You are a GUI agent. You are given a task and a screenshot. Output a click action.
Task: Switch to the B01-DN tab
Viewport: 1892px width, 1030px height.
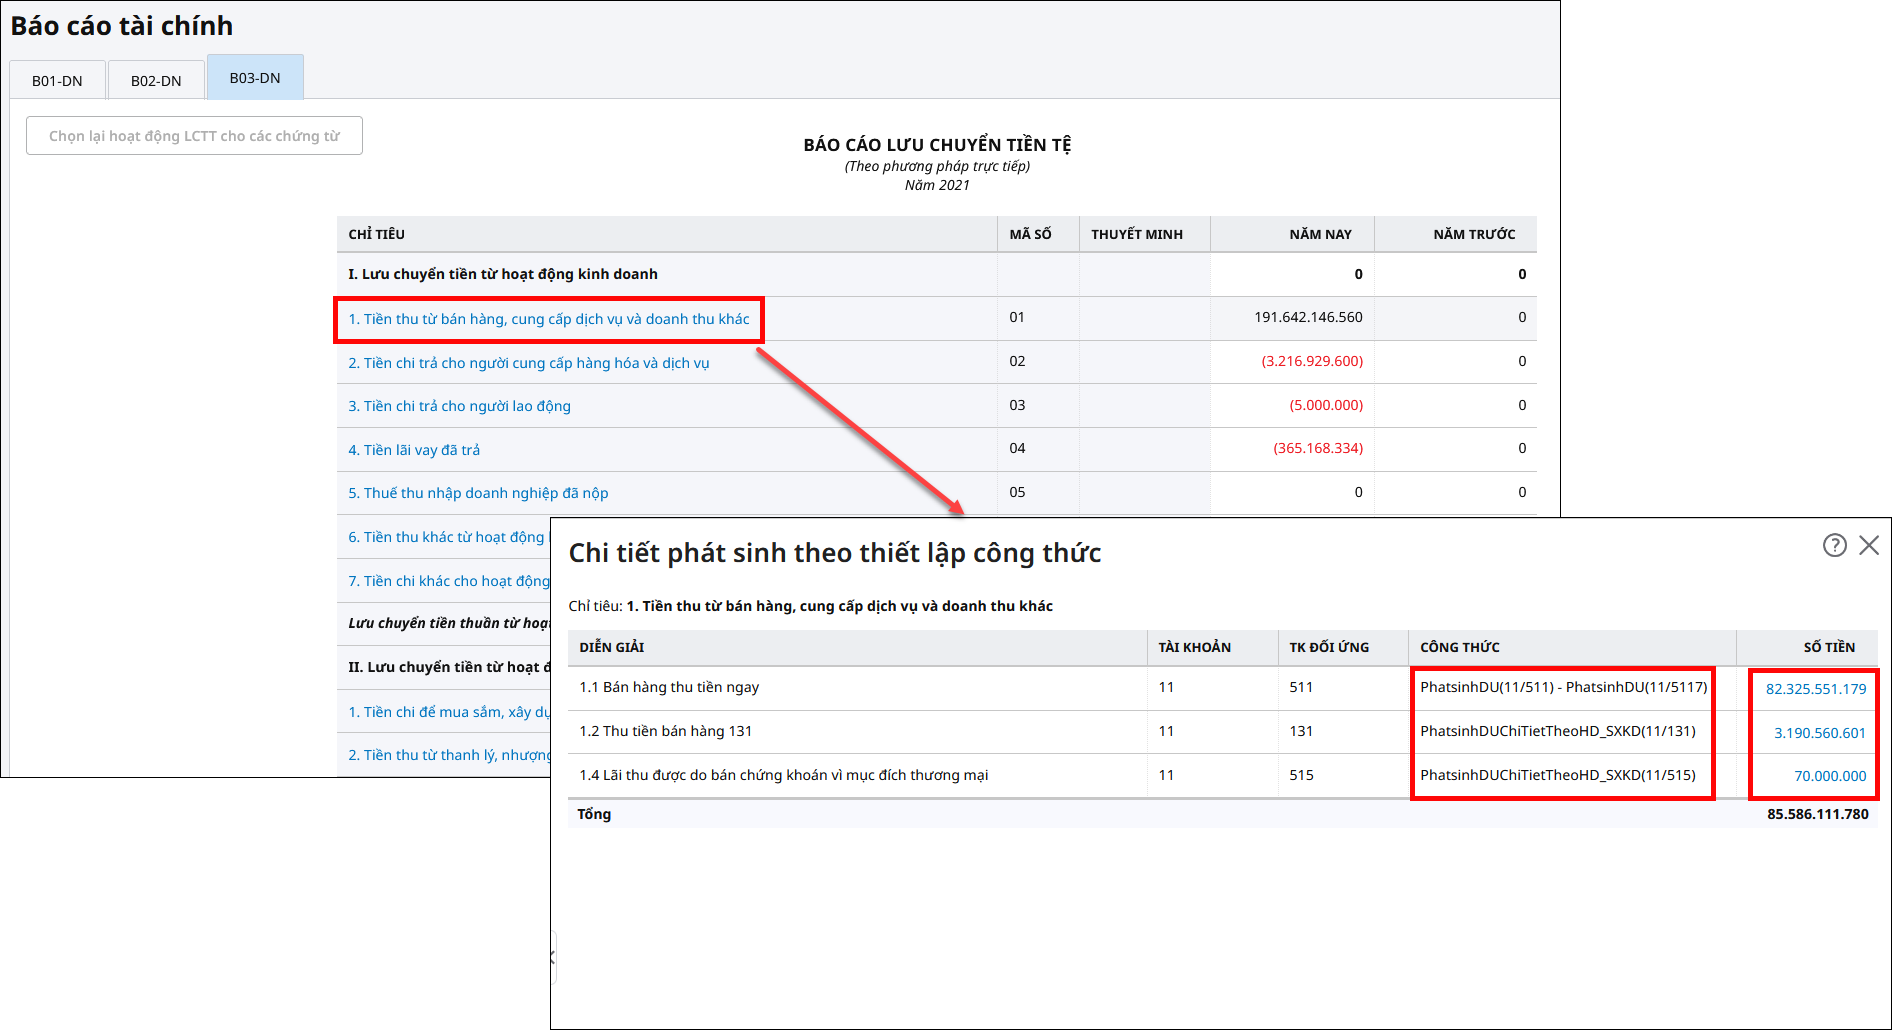point(57,81)
